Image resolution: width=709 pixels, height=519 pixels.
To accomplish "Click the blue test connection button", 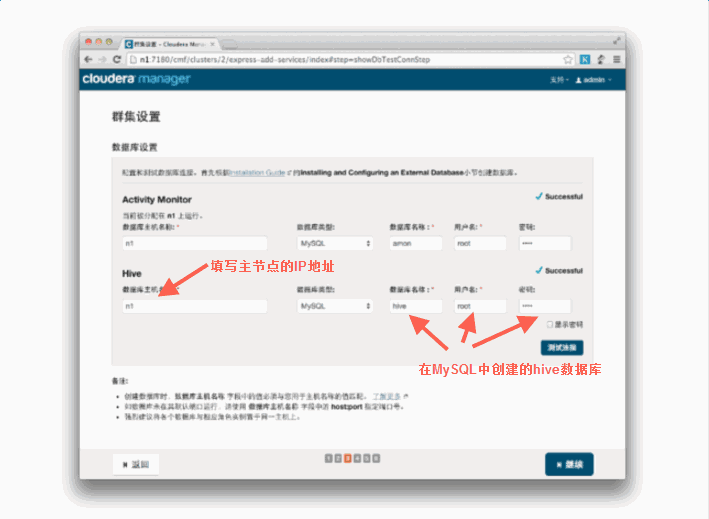I will point(562,348).
